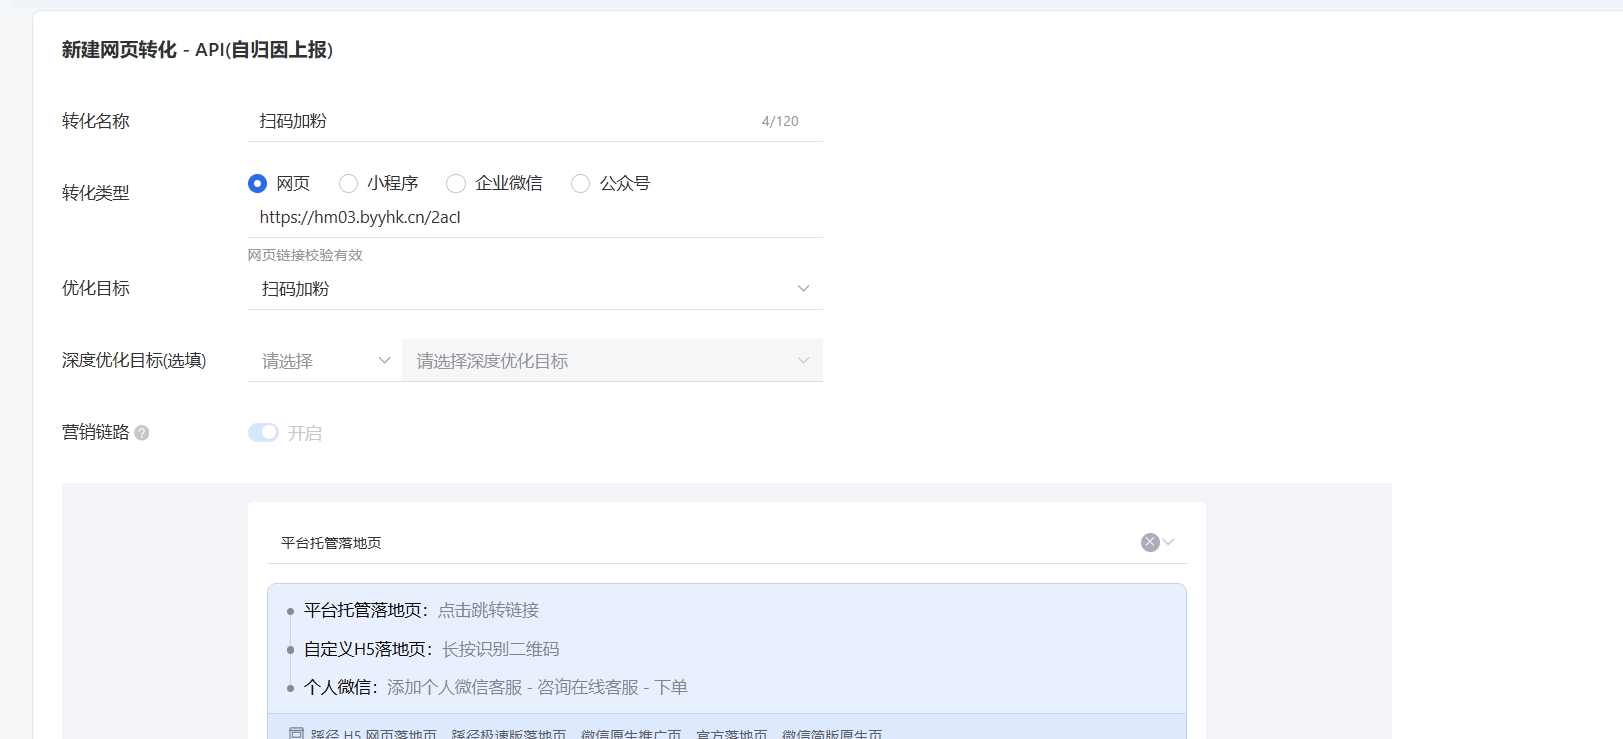Click the help icon beside 营销链路
The height and width of the screenshot is (739, 1623).
142,433
